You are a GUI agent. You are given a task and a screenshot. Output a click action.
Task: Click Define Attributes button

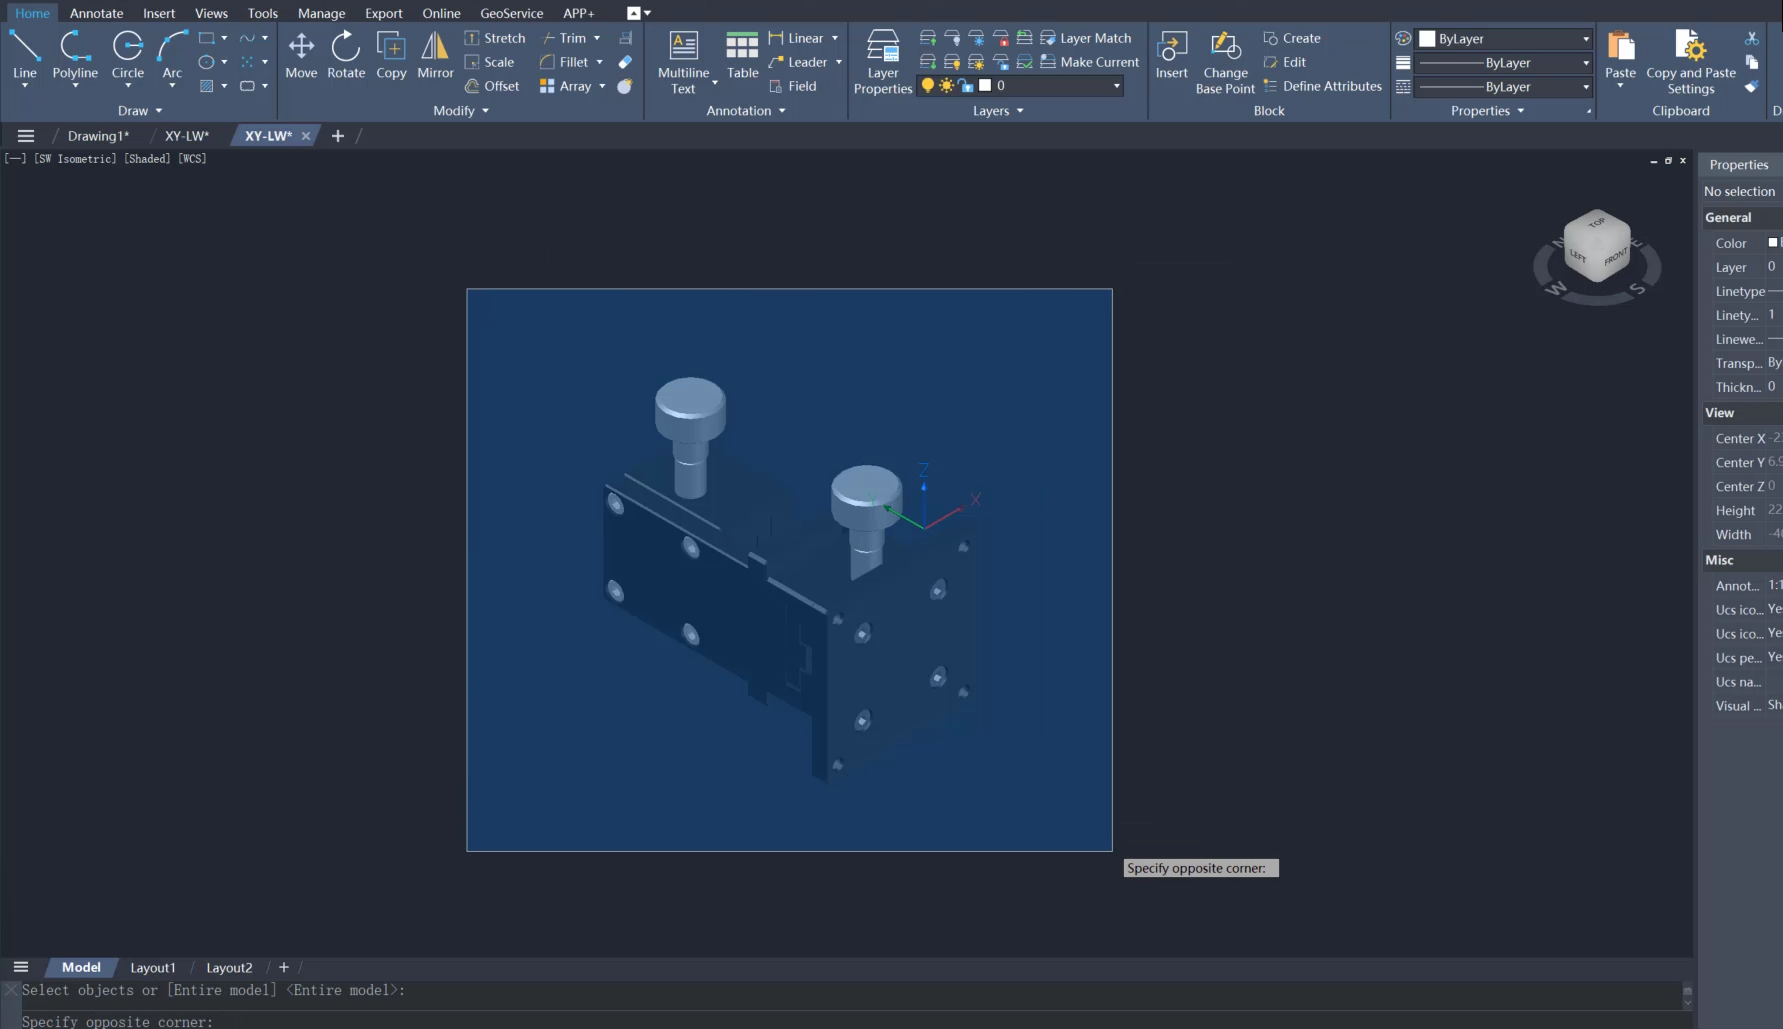(1322, 86)
